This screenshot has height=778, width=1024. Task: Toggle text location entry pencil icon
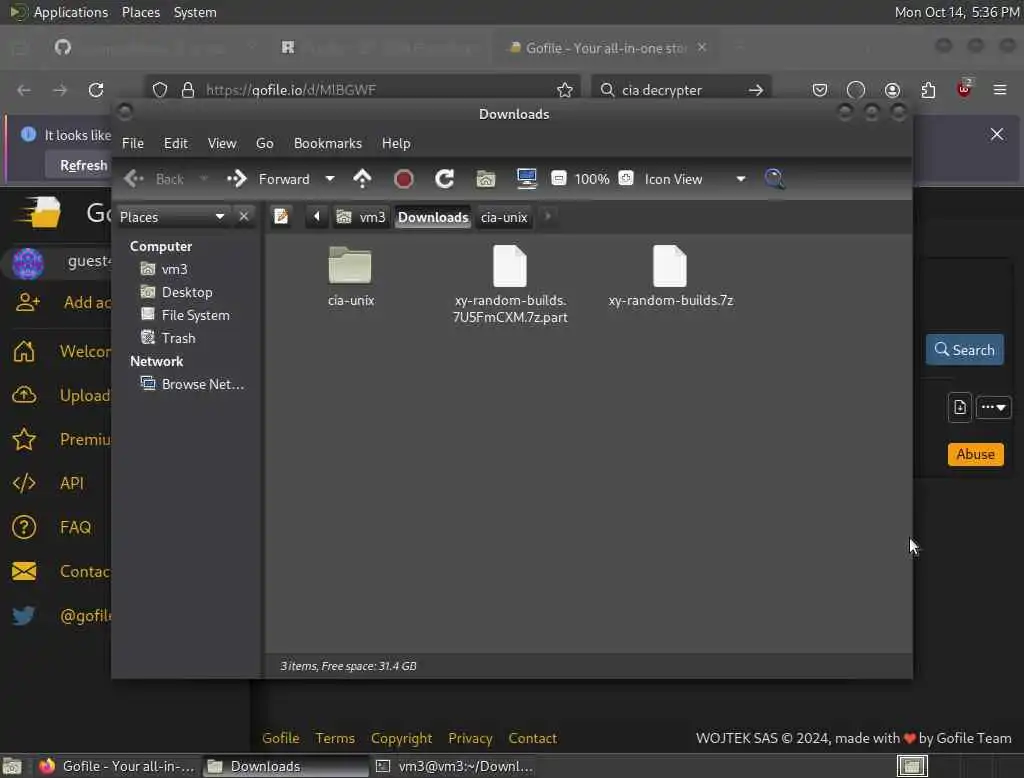tap(281, 216)
